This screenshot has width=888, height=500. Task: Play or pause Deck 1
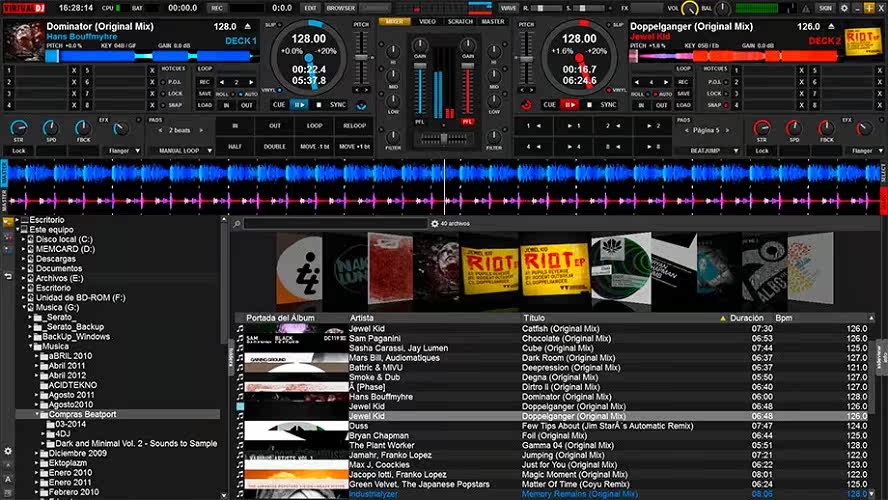(298, 105)
